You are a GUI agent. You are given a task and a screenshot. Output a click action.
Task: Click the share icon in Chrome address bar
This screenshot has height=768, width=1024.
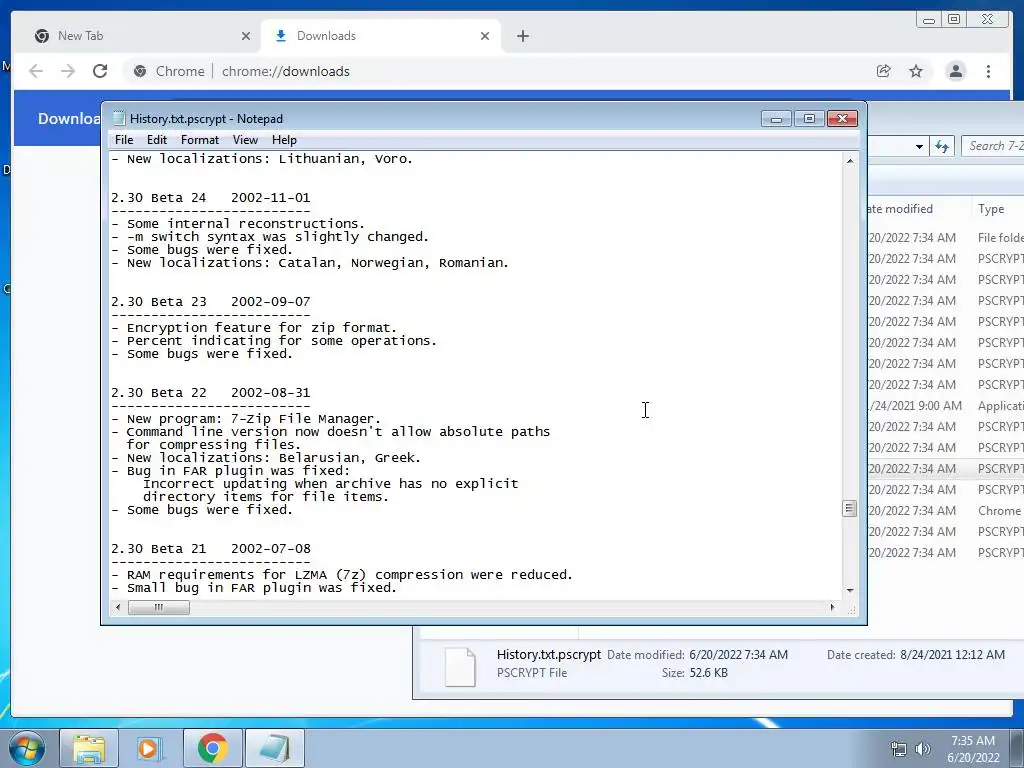884,71
